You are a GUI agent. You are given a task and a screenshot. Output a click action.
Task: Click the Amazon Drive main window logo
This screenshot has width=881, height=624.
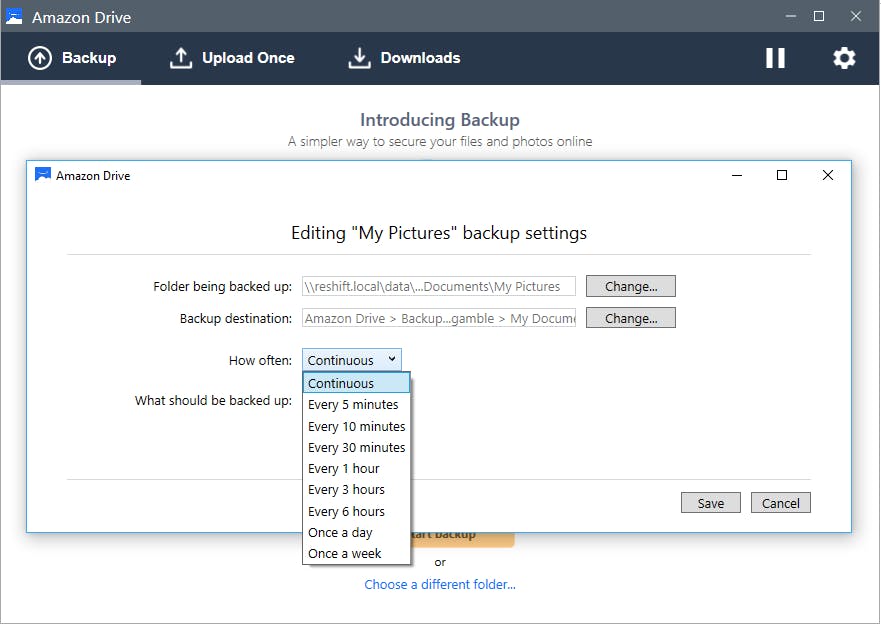[x=14, y=17]
